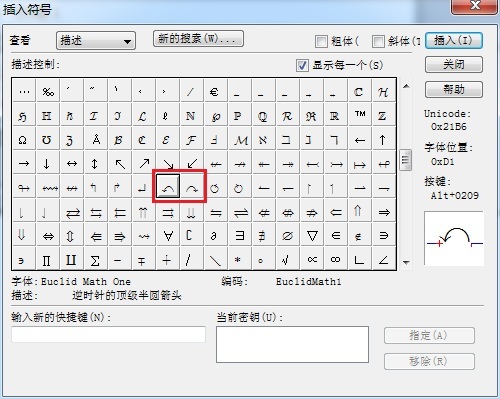
Task: Pick the Euro € sign symbol
Action: pos(215,91)
